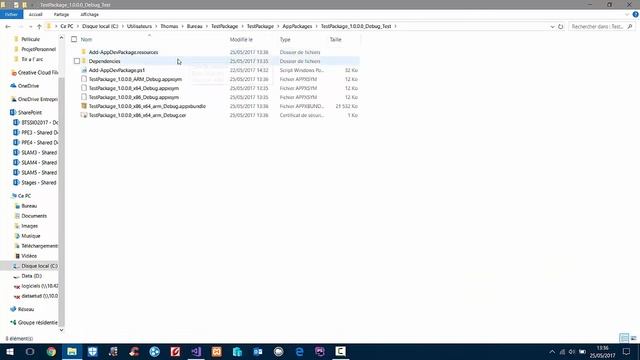Click the Utilisateurs breadcrumb segment
Viewport: 640px width, 360px height.
(x=139, y=26)
